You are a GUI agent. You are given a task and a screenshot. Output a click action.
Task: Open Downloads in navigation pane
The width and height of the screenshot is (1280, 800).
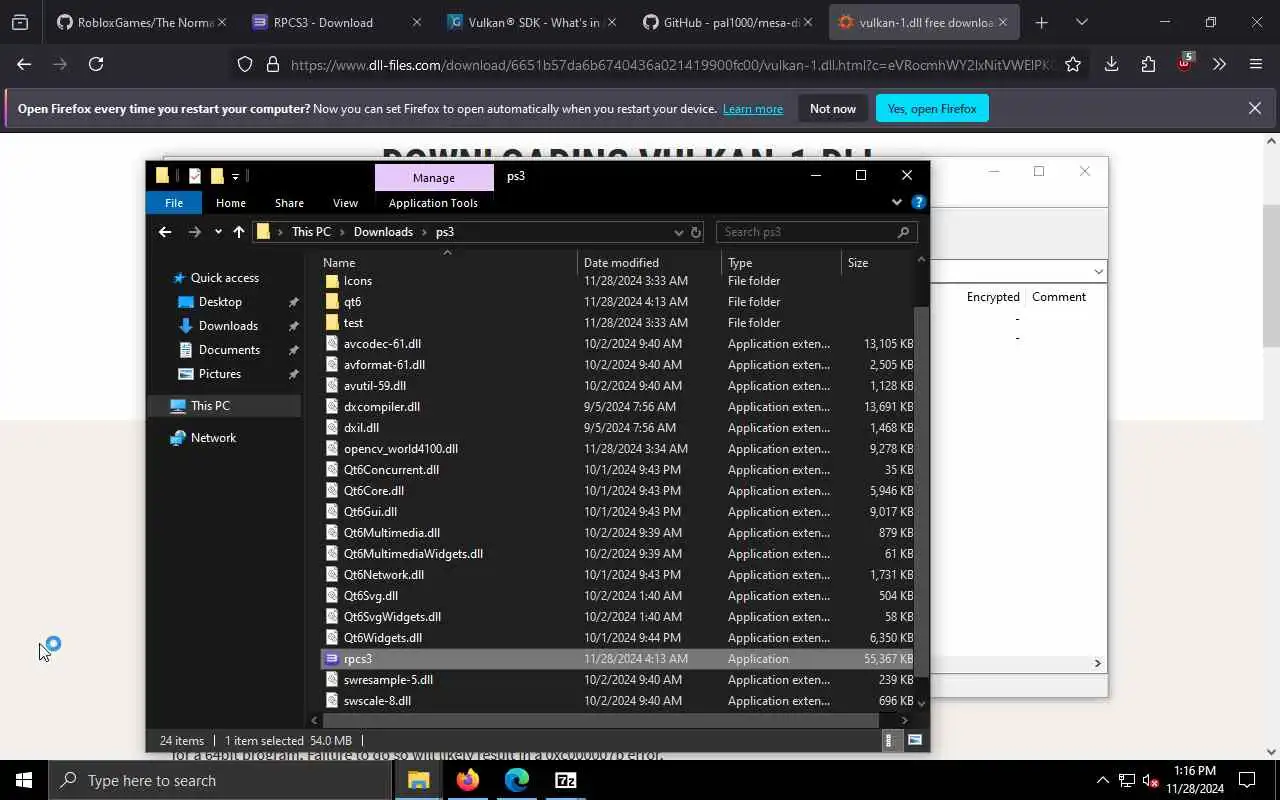pos(228,326)
